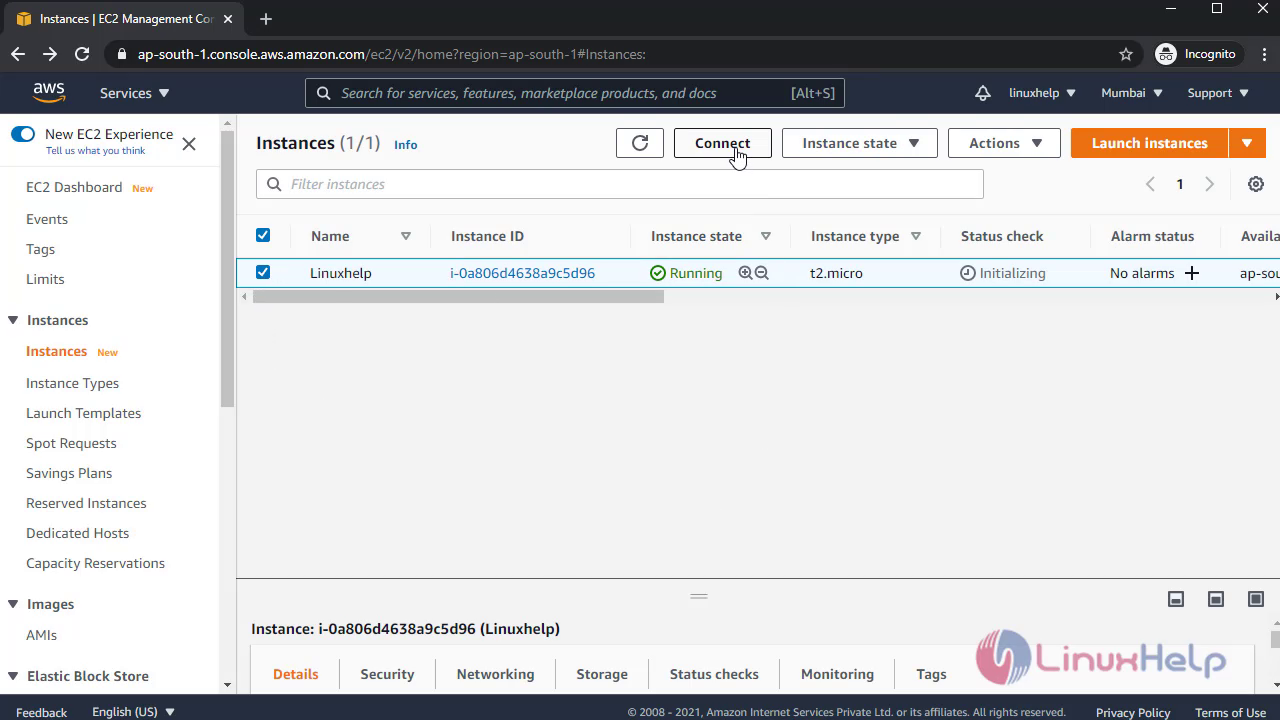Open the Actions dropdown button
The width and height of the screenshot is (1280, 720).
point(1005,143)
